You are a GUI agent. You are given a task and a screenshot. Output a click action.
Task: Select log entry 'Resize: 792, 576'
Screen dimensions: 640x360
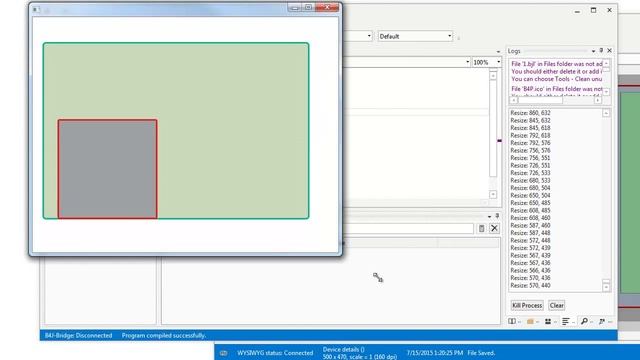(530, 143)
